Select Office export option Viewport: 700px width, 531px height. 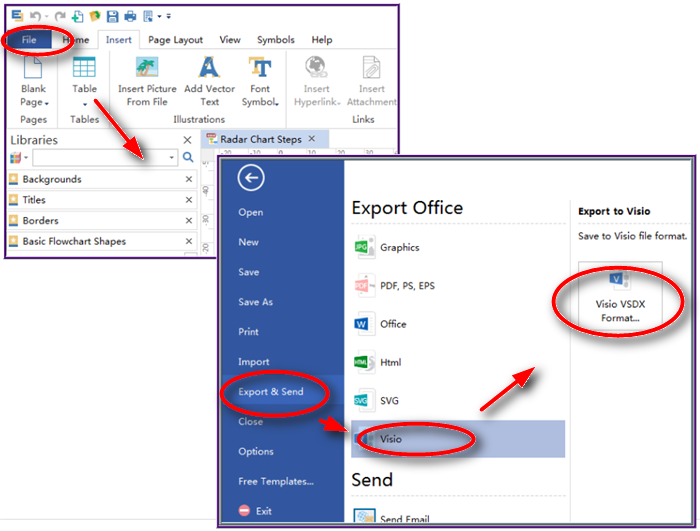(x=458, y=324)
